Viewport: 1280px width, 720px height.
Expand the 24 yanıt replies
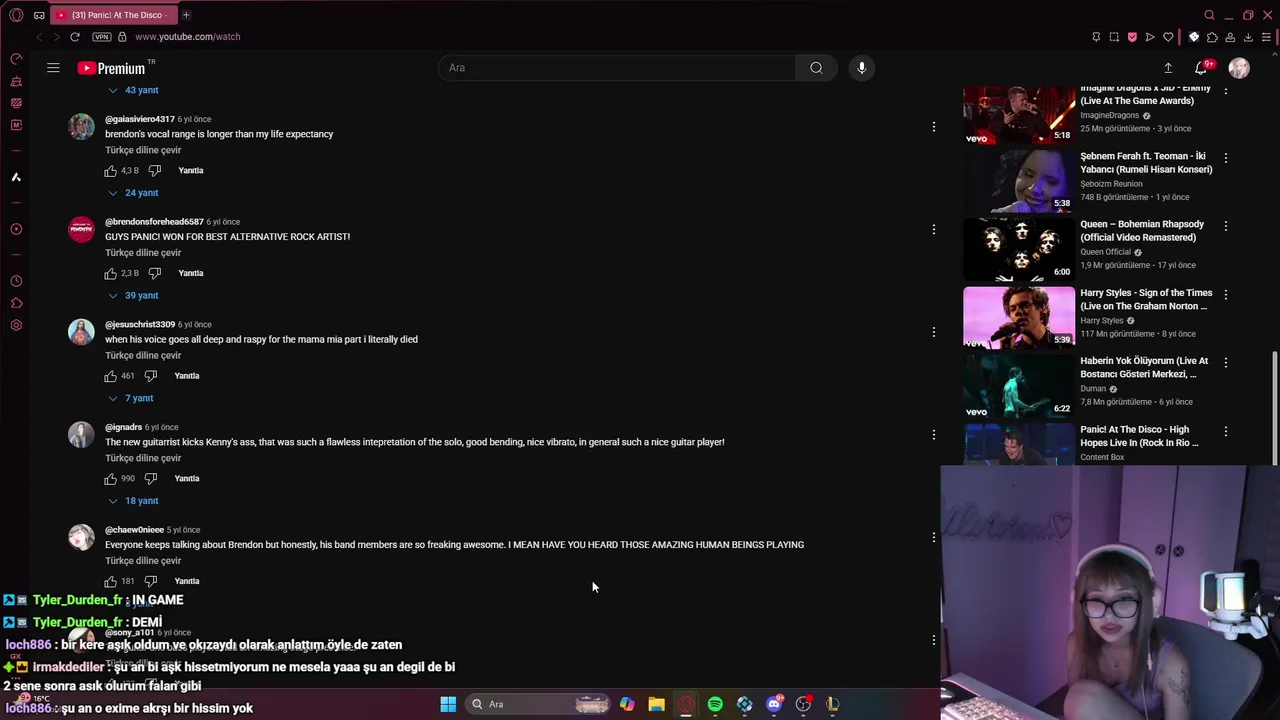[133, 193]
